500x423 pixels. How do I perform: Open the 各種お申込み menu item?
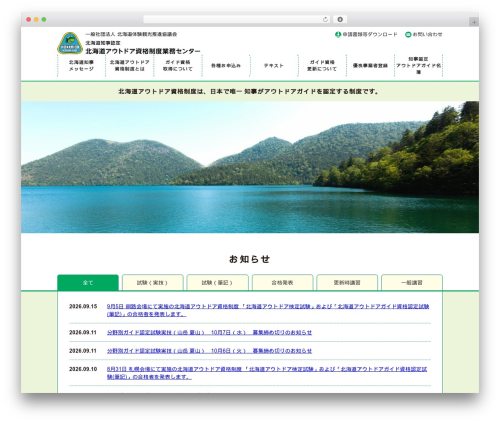click(226, 65)
